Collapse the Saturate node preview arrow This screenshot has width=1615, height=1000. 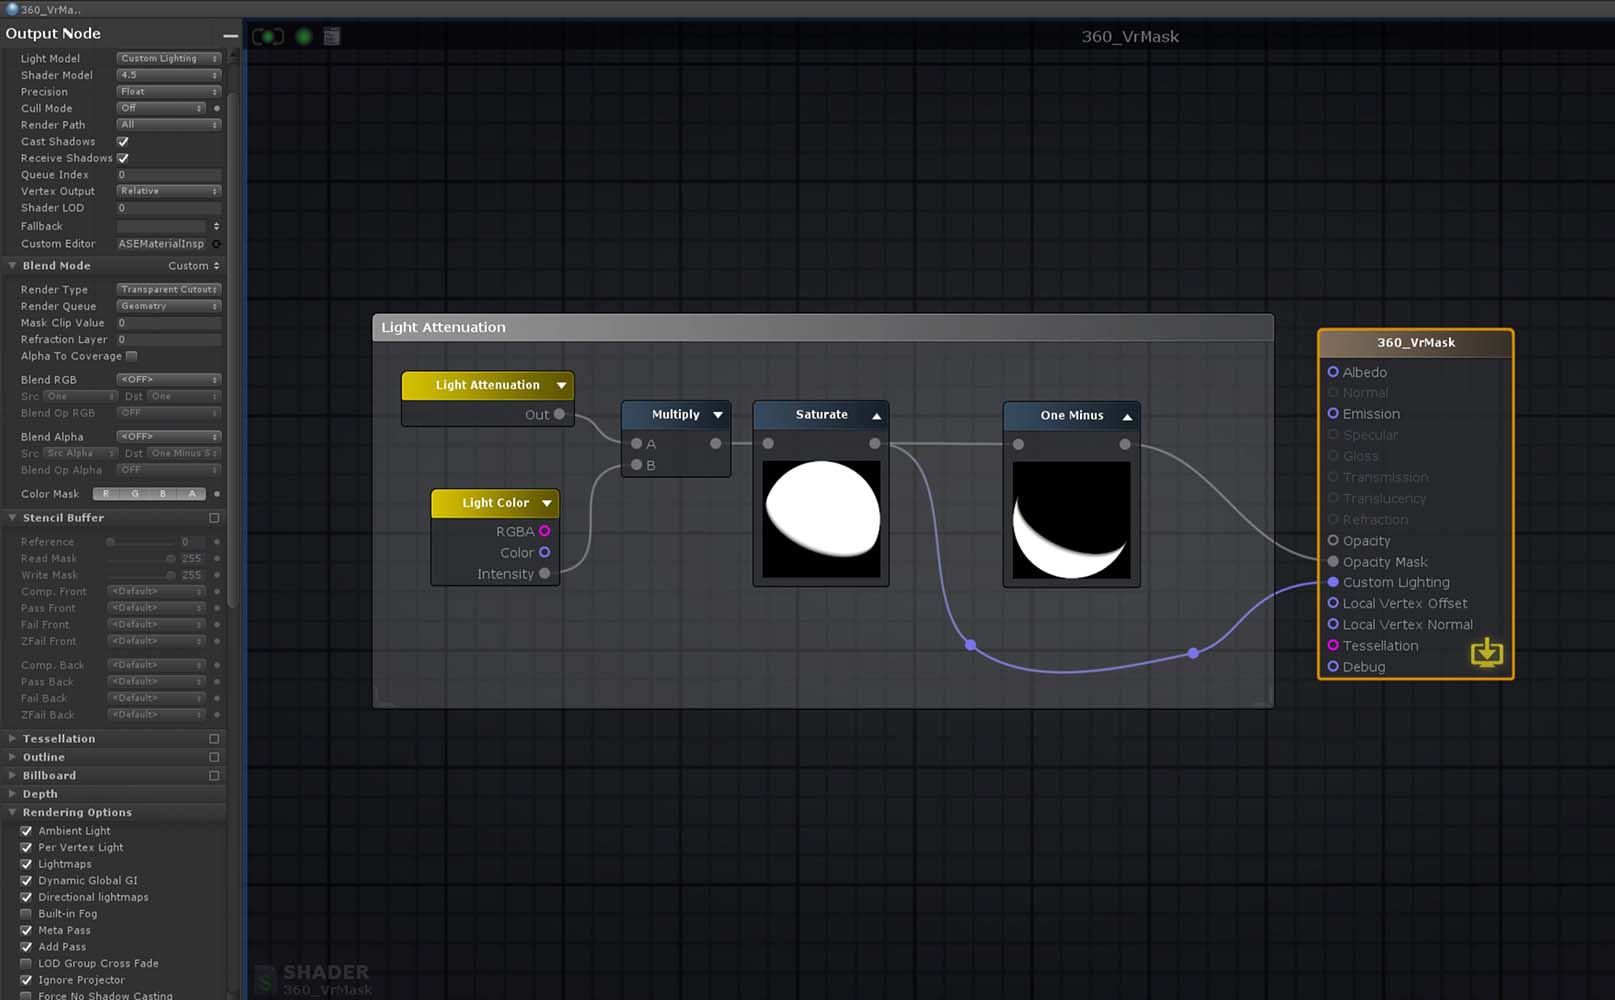(x=876, y=415)
